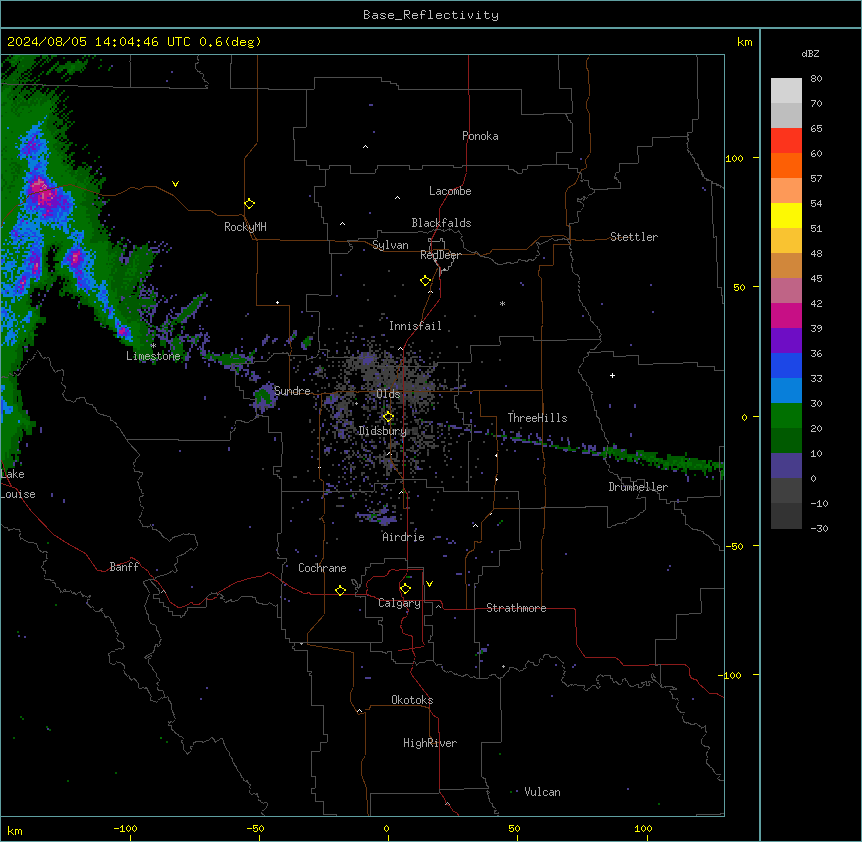Click the white plus marker north of Drumheller
The width and height of the screenshot is (862, 842).
pyautogui.click(x=612, y=375)
